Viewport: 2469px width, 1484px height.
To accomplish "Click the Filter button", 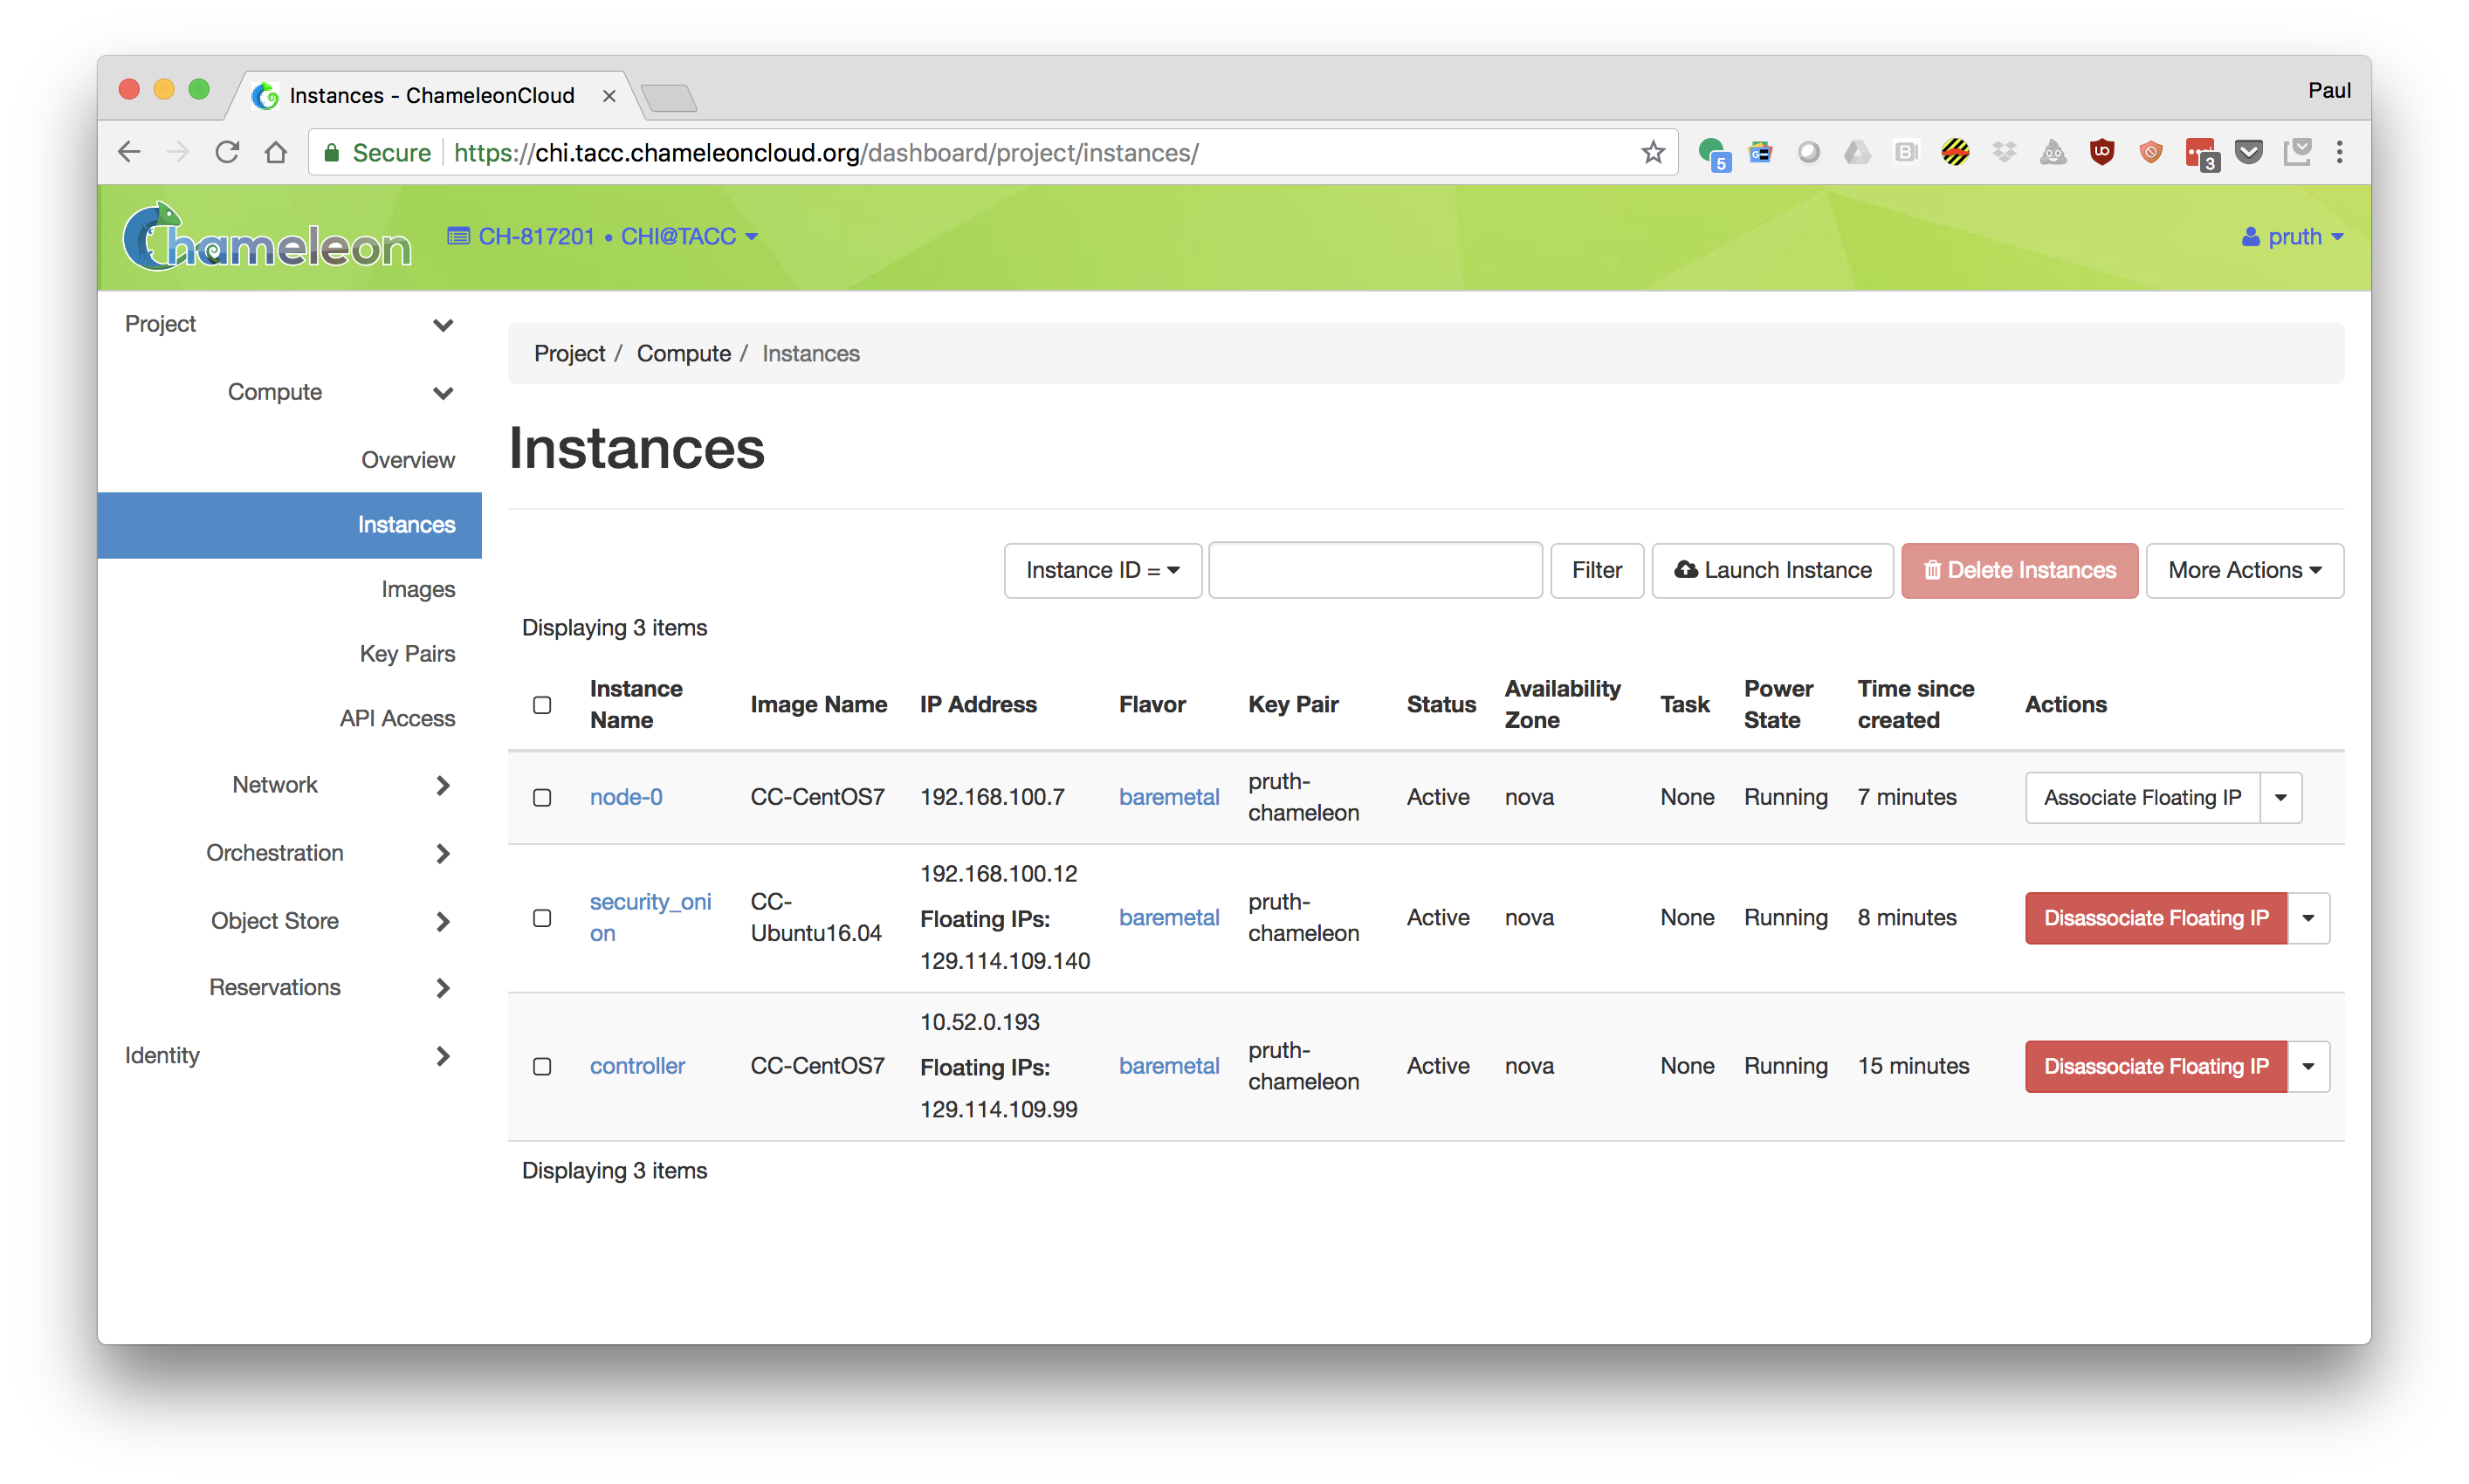I will (1596, 570).
